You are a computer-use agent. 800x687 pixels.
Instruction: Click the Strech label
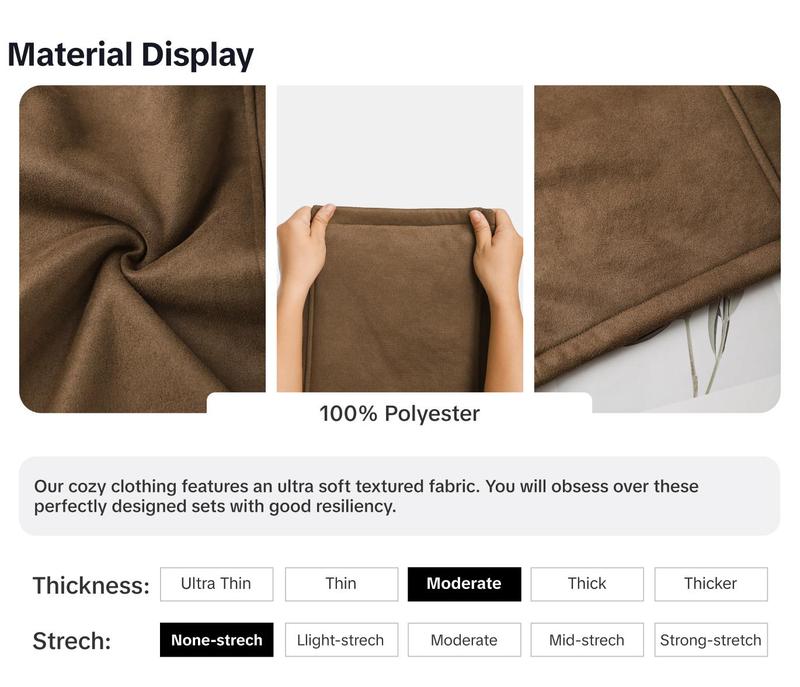[72, 641]
